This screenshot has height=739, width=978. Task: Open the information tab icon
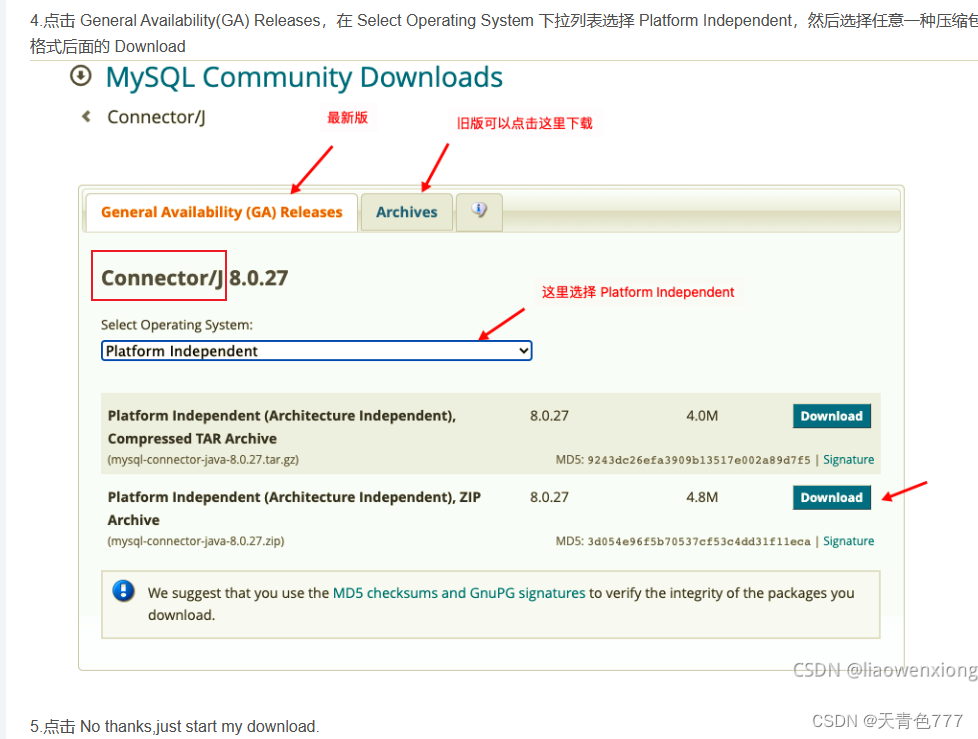point(479,211)
